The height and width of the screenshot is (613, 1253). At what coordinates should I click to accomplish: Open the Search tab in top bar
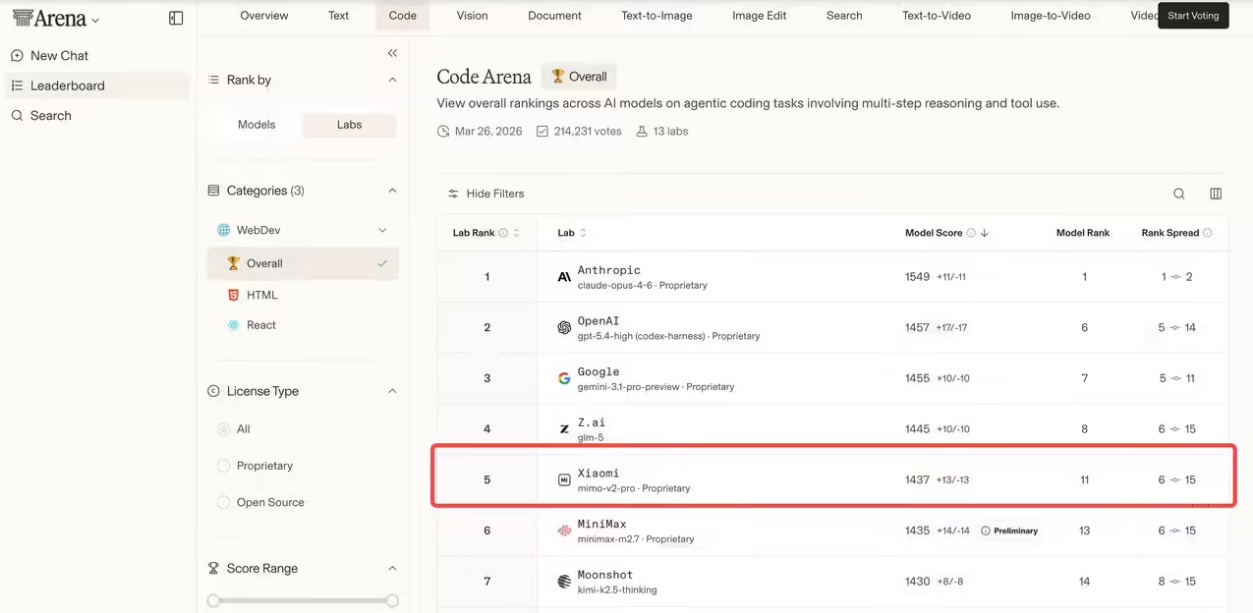(844, 16)
